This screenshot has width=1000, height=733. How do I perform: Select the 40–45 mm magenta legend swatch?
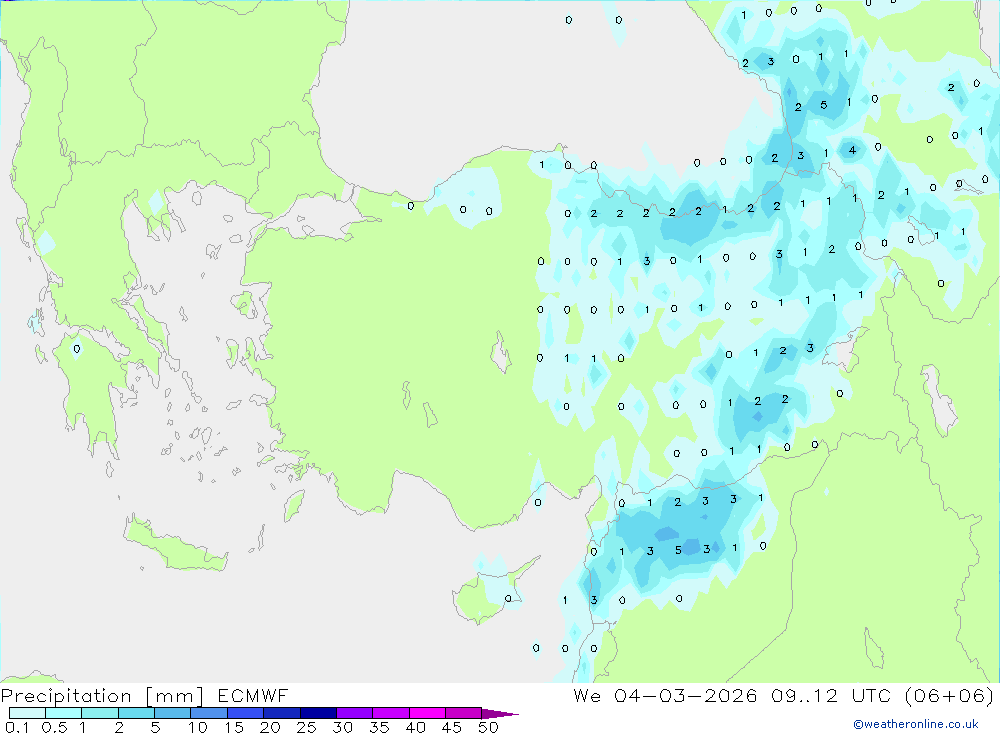click(x=427, y=713)
